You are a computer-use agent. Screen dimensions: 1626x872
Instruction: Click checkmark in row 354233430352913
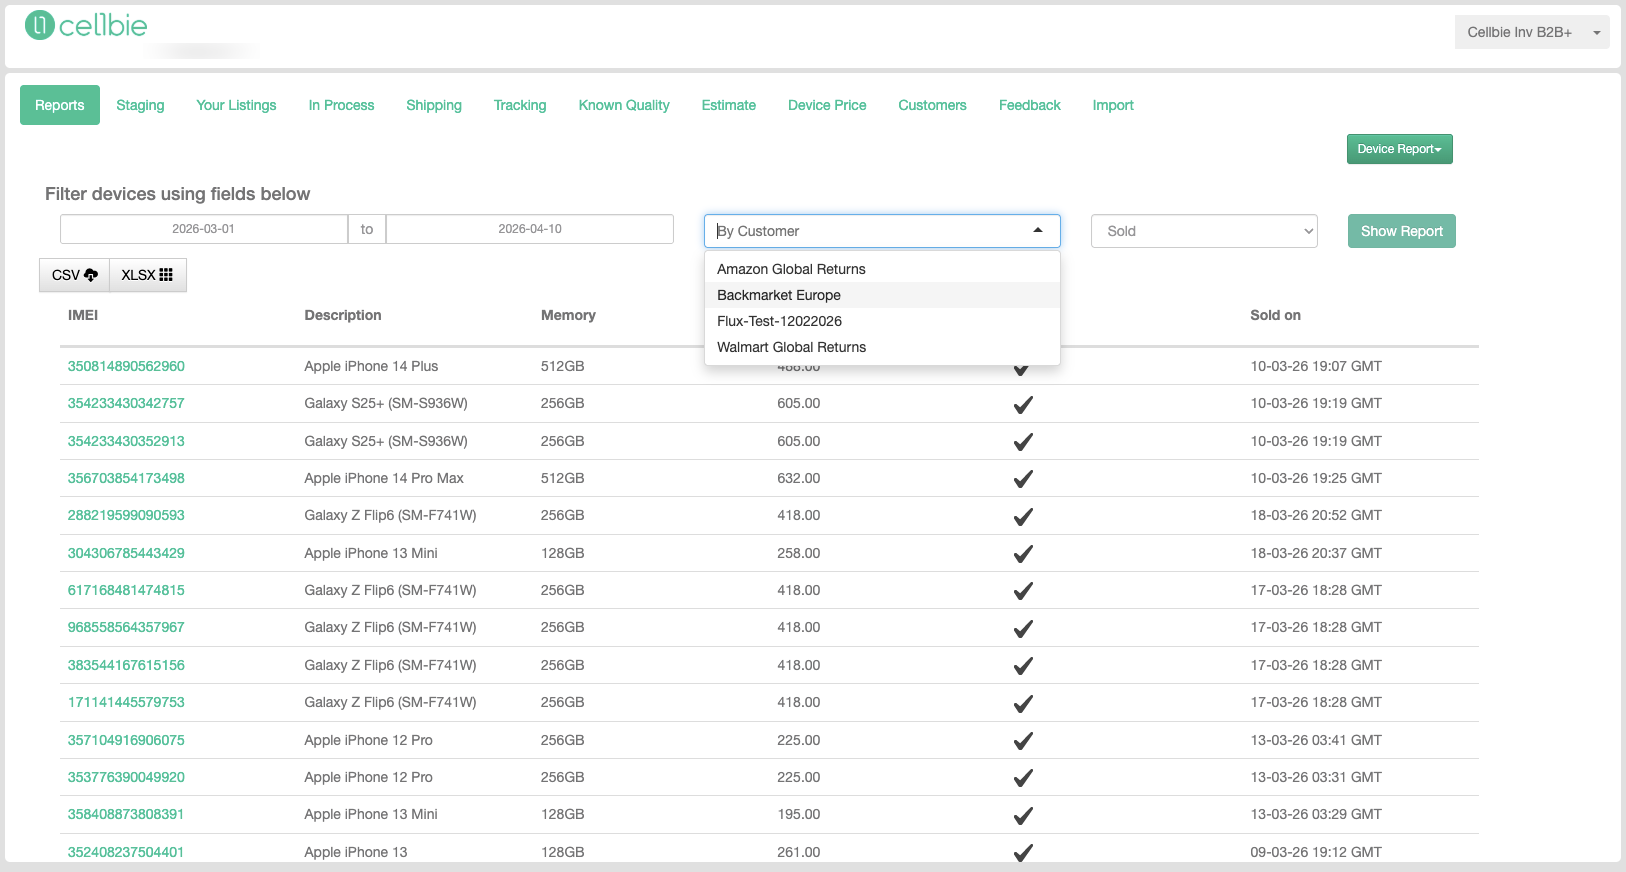pyautogui.click(x=1023, y=442)
